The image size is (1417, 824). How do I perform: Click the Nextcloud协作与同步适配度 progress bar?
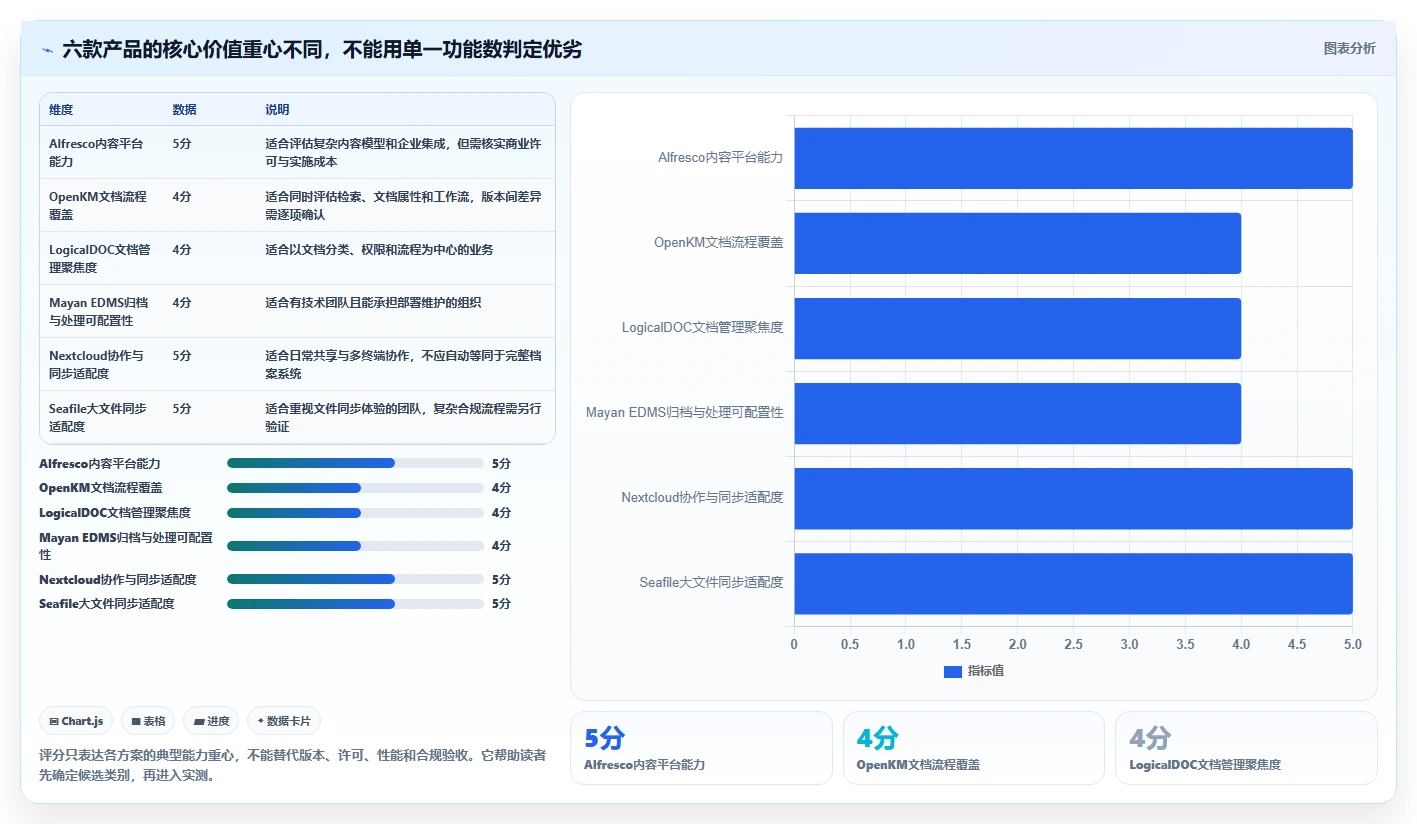(x=355, y=579)
